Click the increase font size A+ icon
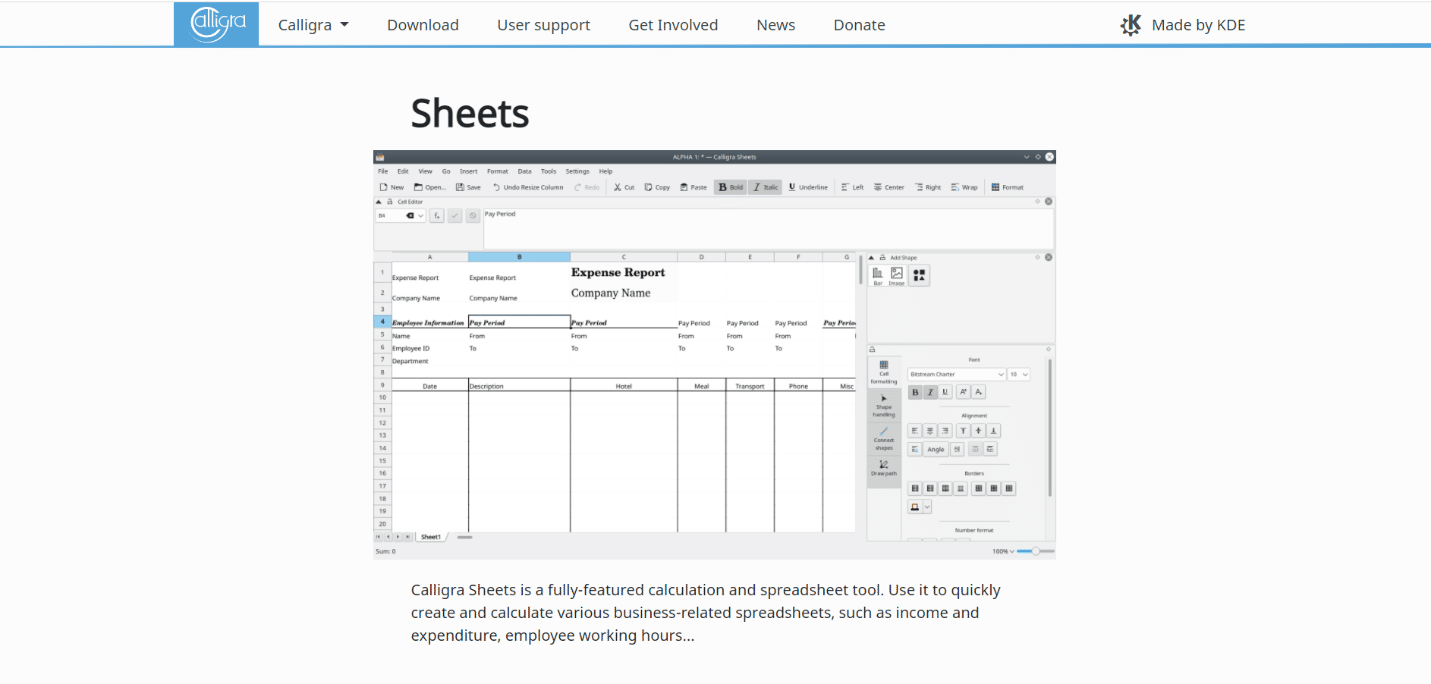This screenshot has height=684, width=1431. tap(963, 392)
